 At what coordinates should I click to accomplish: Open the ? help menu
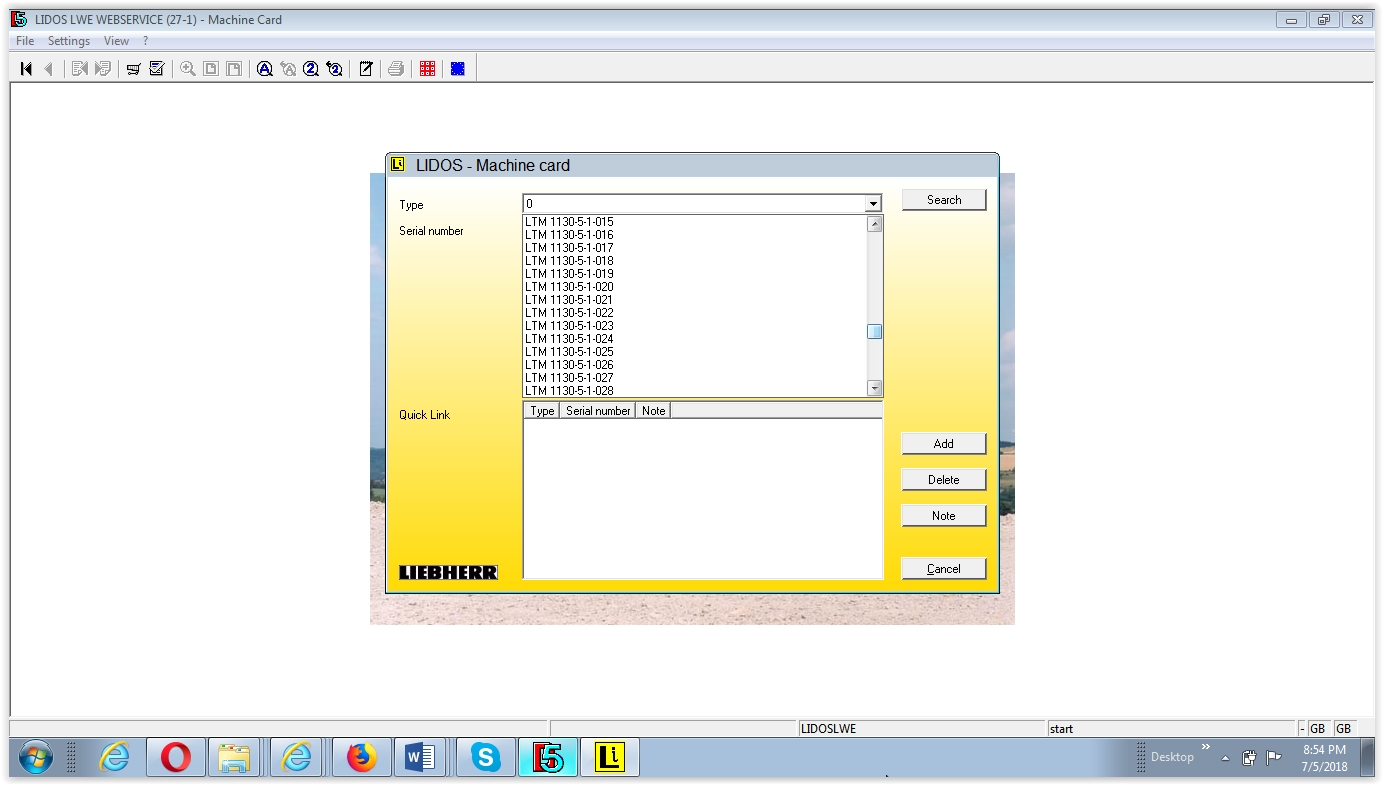[x=145, y=41]
